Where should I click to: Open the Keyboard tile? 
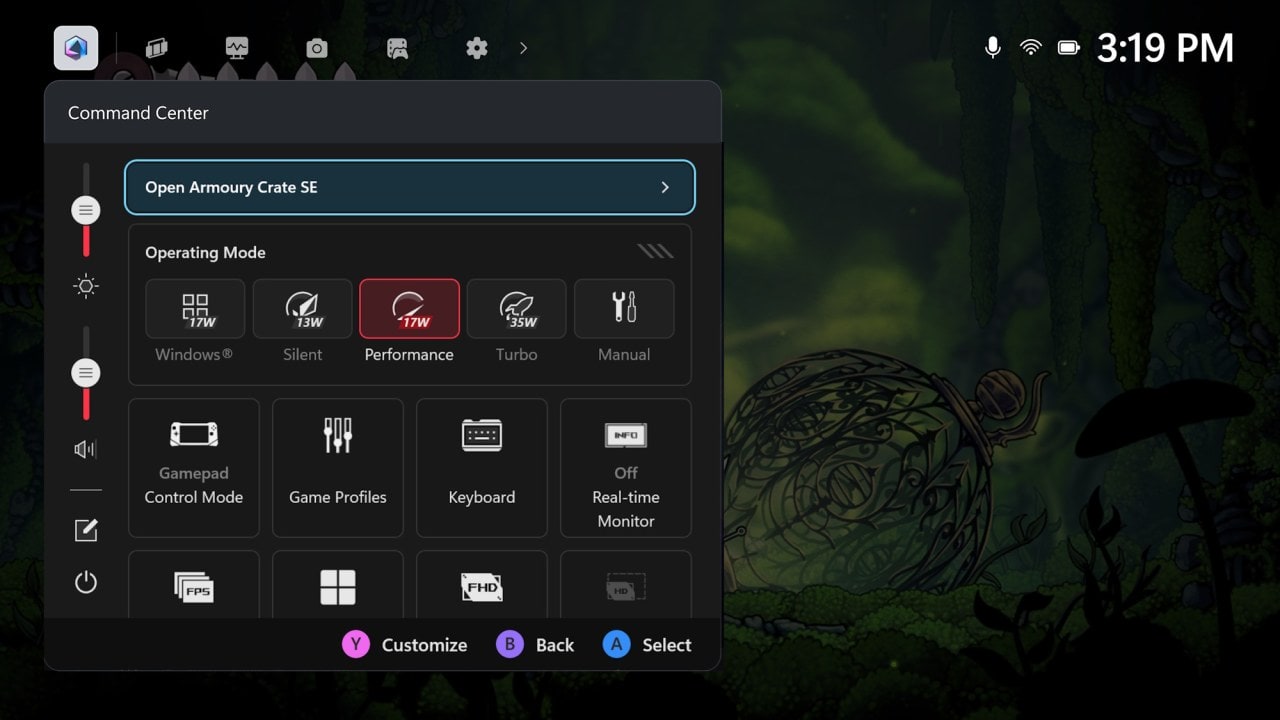pos(482,468)
